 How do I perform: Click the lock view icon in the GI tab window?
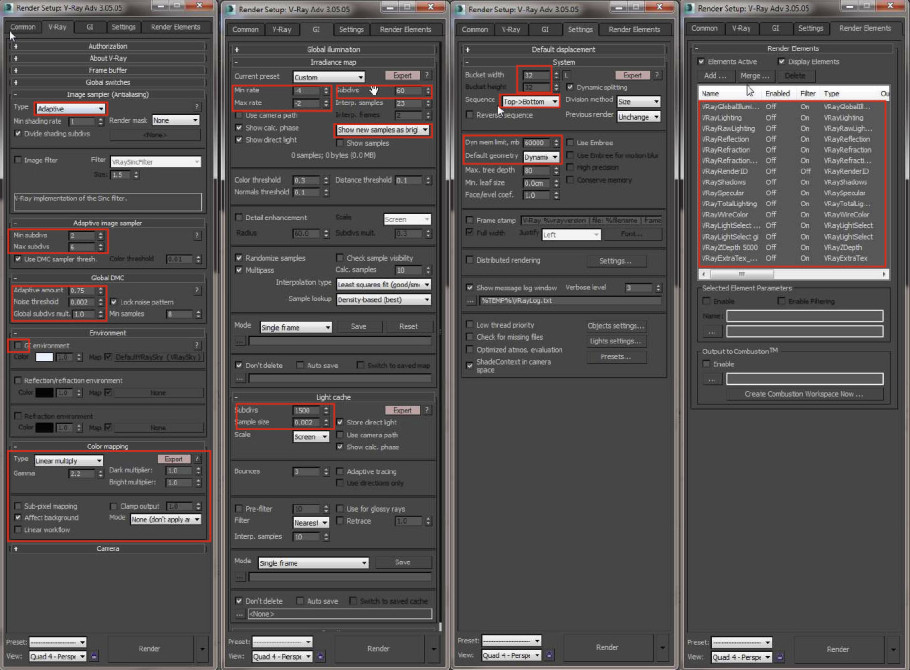(x=320, y=657)
